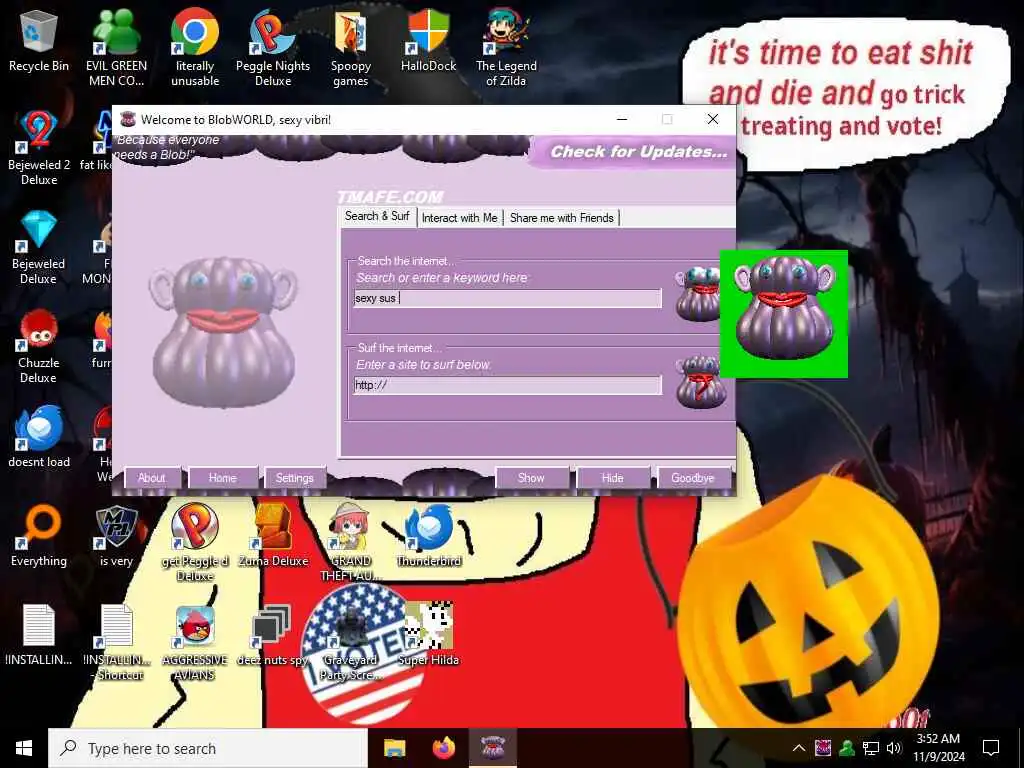This screenshot has height=768, width=1024.
Task: Launch the Super Hilda shortcut
Action: (428, 635)
